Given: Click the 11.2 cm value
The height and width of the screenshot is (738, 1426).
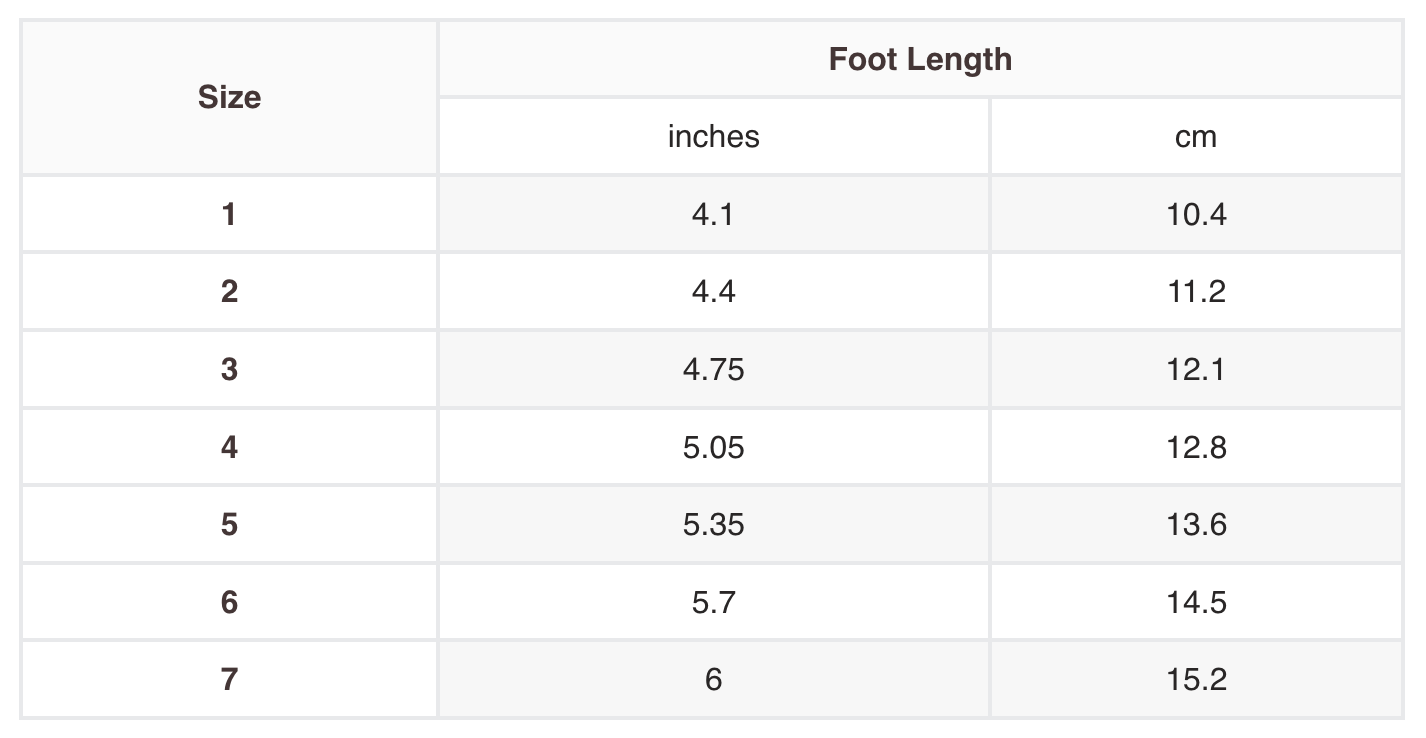Looking at the screenshot, I should point(1196,291).
